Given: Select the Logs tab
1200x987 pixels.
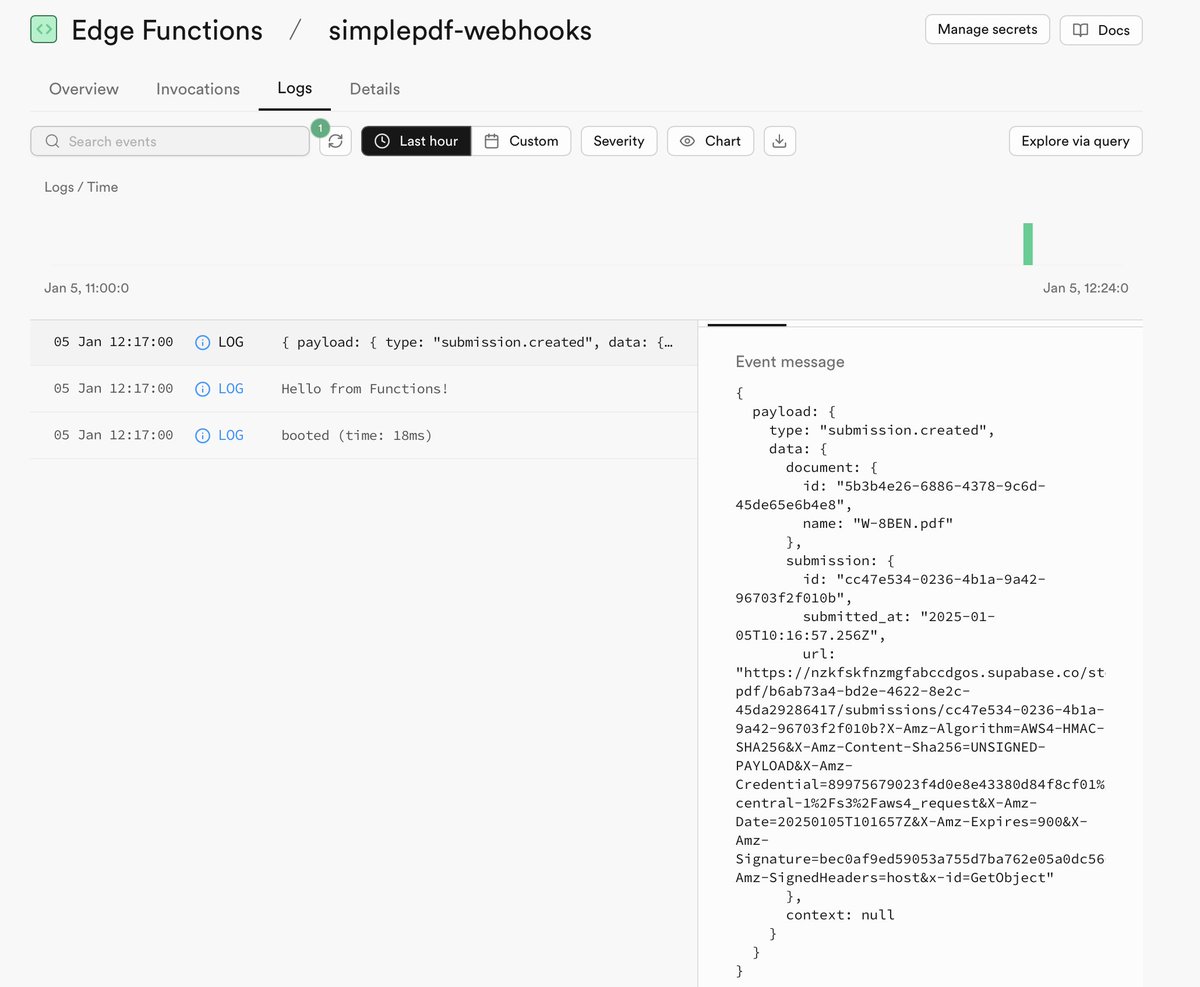Looking at the screenshot, I should 295,88.
